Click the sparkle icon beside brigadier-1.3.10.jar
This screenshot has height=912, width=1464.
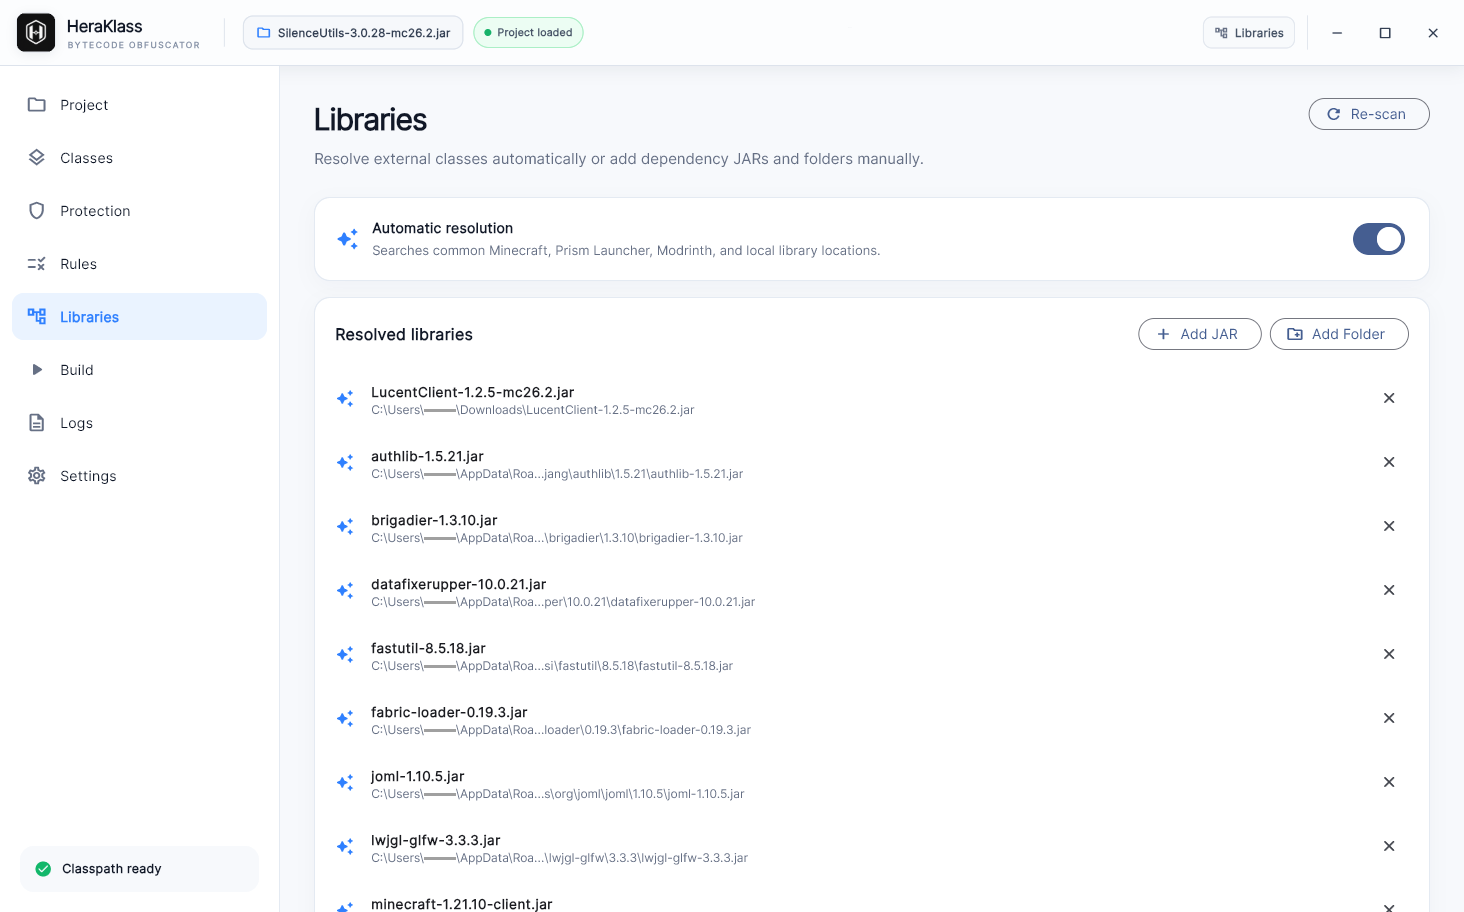coord(345,526)
